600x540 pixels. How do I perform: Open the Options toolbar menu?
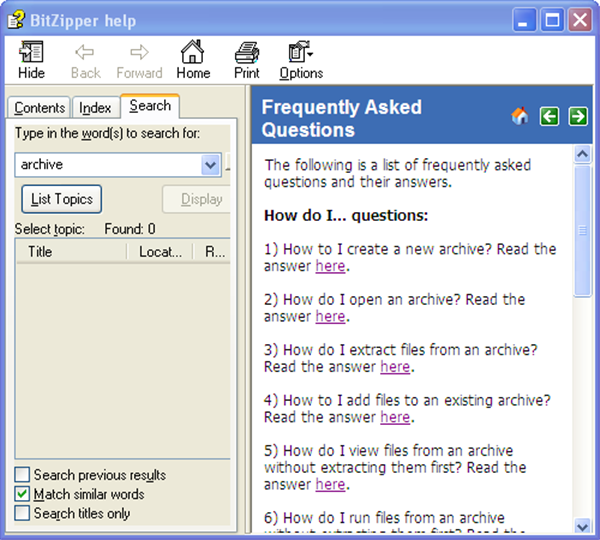pyautogui.click(x=301, y=60)
